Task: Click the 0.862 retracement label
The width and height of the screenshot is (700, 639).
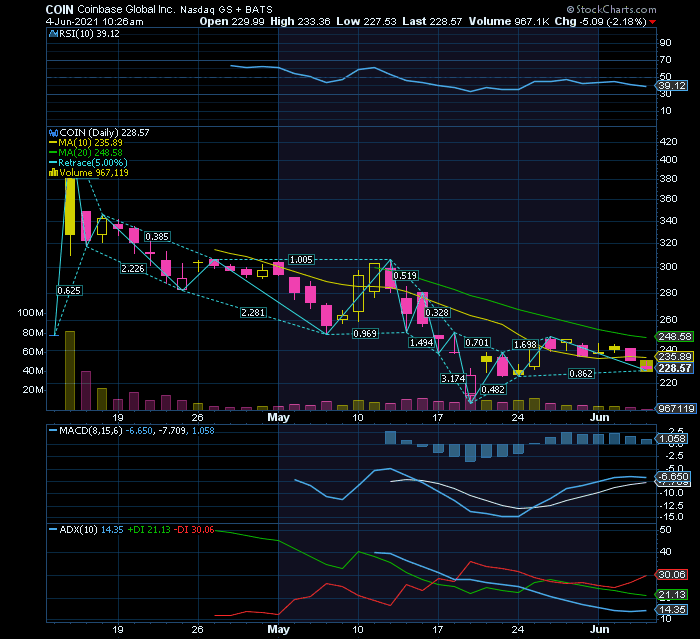Action: point(581,373)
